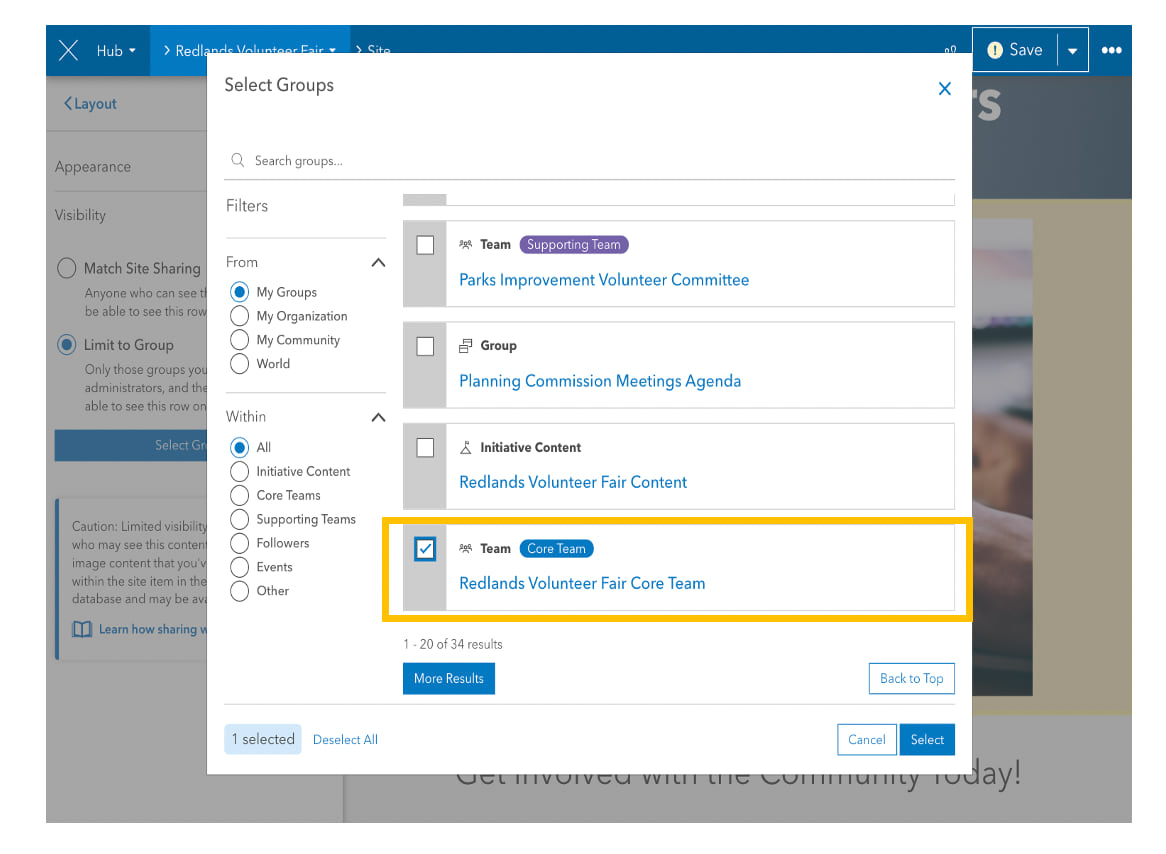Uncheck Redlands Volunteer Fair Core Team
The image size is (1166, 854).
425,548
